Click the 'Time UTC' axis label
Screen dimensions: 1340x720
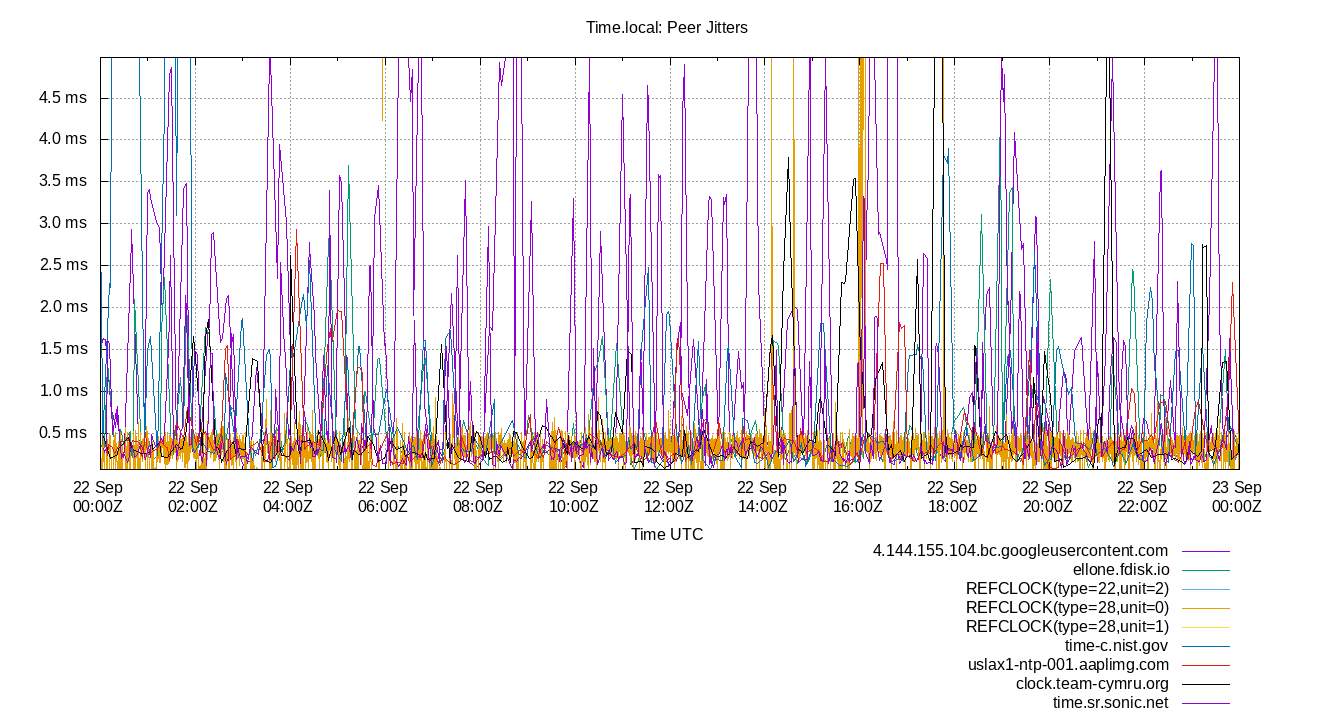click(667, 535)
